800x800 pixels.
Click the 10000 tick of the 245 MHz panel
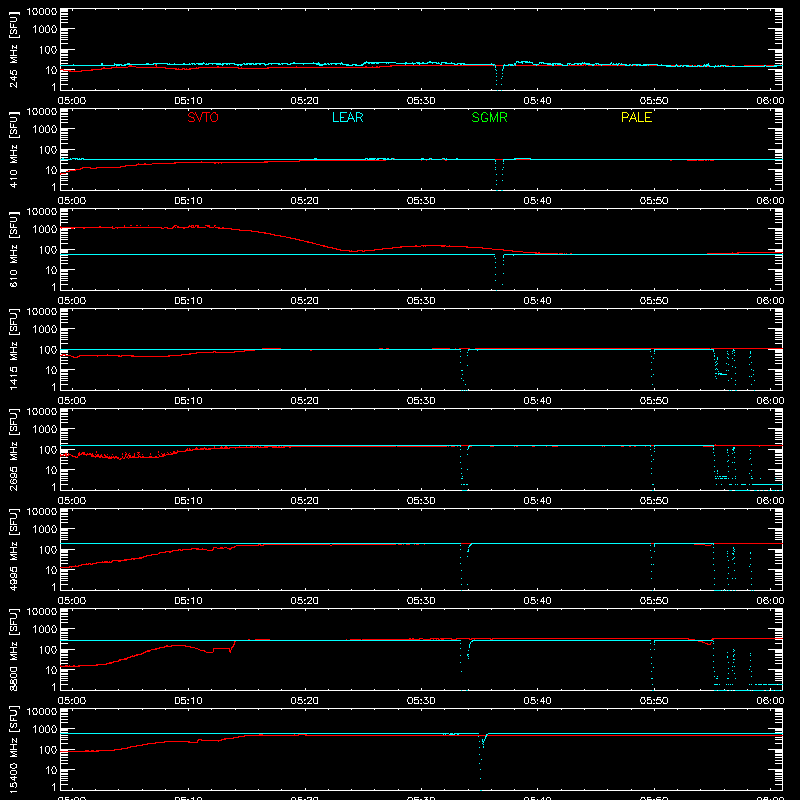click(42, 12)
